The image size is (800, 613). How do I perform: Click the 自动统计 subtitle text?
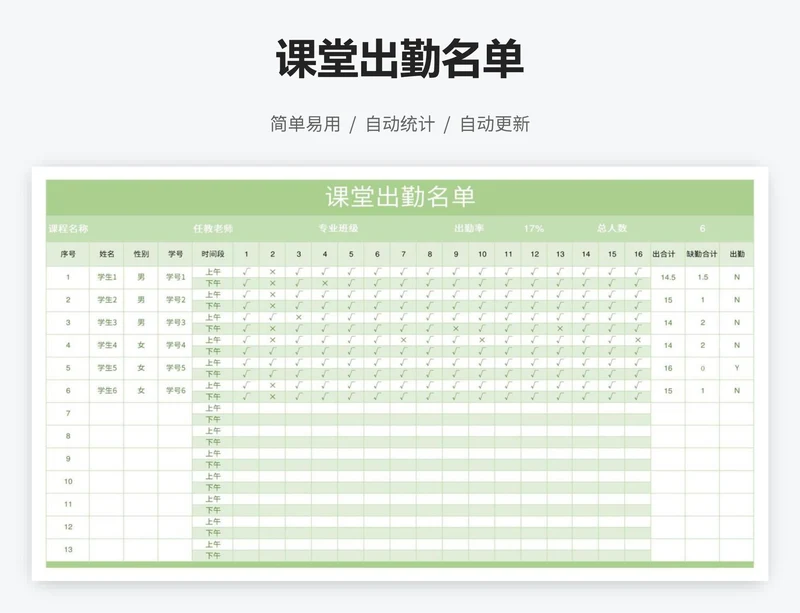click(x=399, y=124)
